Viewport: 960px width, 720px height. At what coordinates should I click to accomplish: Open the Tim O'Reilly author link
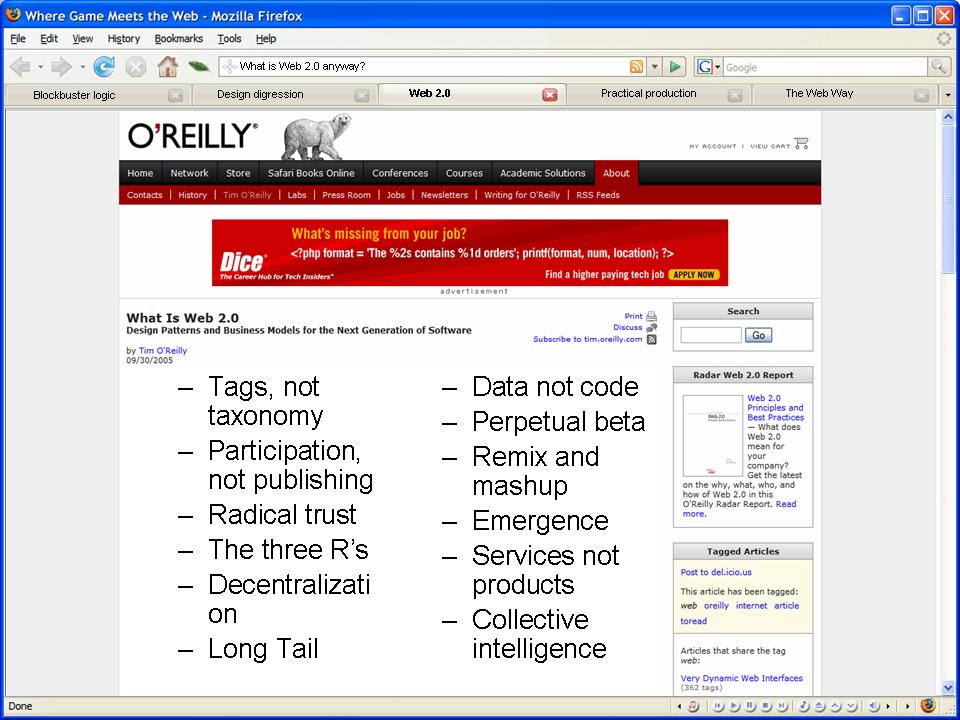[163, 350]
